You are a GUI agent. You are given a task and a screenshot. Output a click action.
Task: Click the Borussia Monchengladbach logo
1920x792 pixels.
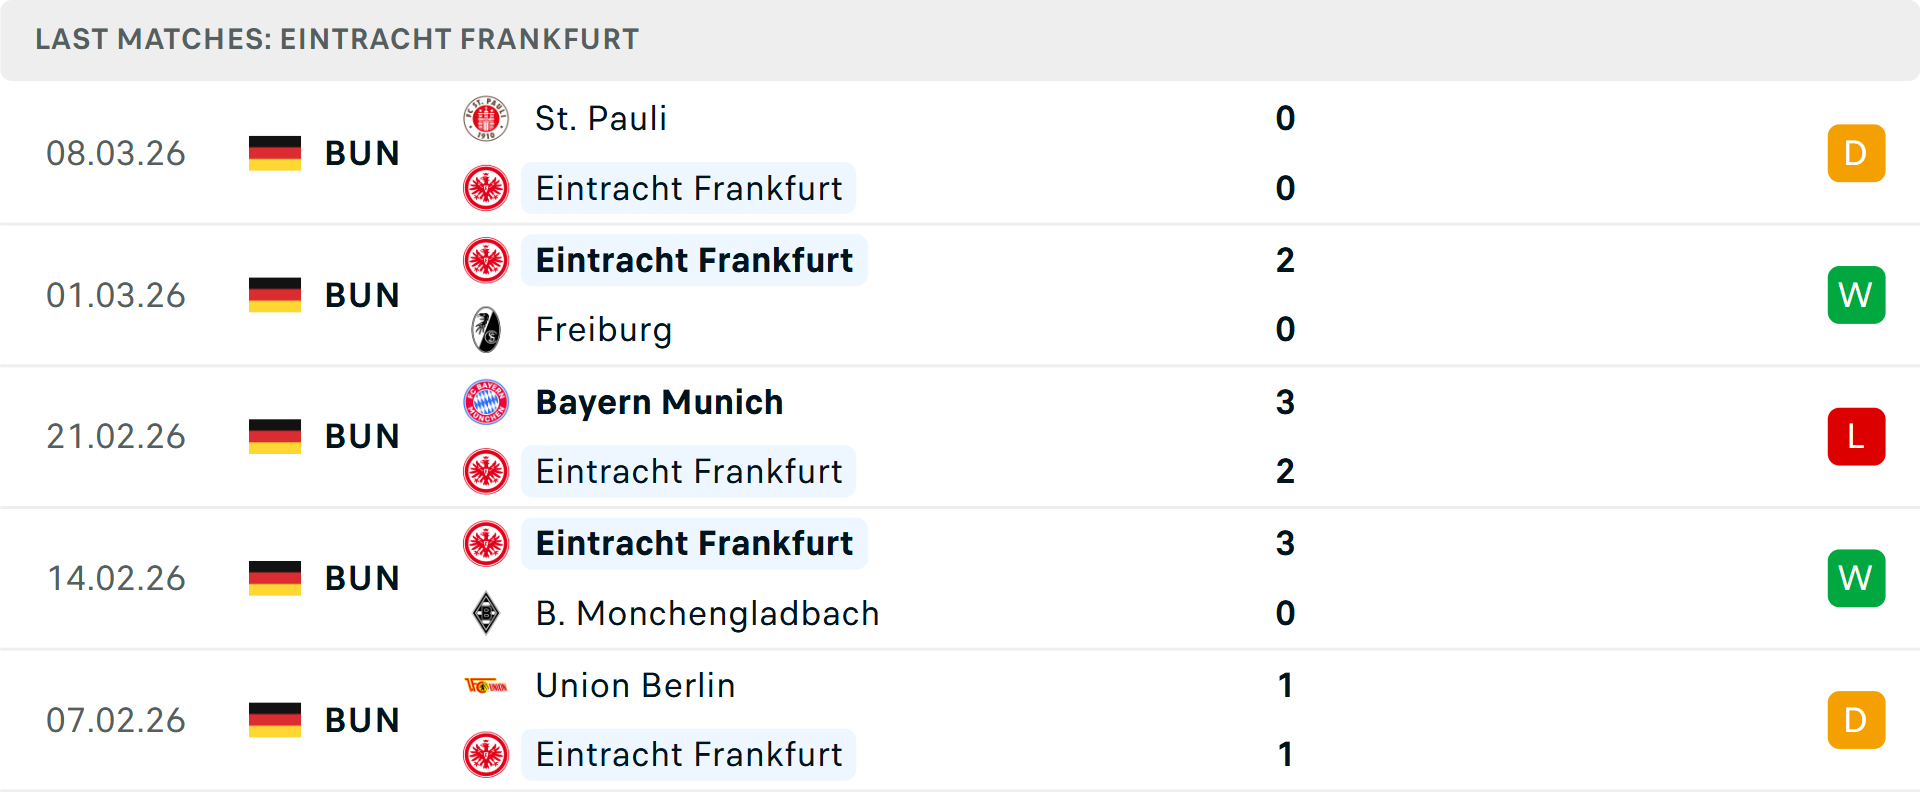click(486, 613)
